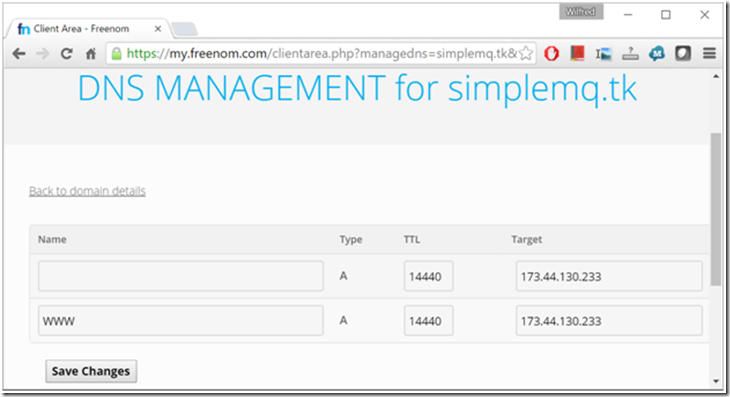Viewport: 730px width, 397px height.
Task: Click the empty Name field in first row
Action: [181, 276]
